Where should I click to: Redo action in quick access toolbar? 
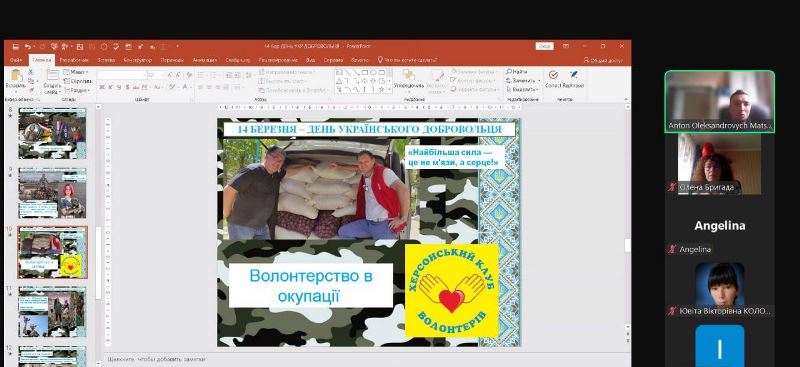(x=42, y=46)
